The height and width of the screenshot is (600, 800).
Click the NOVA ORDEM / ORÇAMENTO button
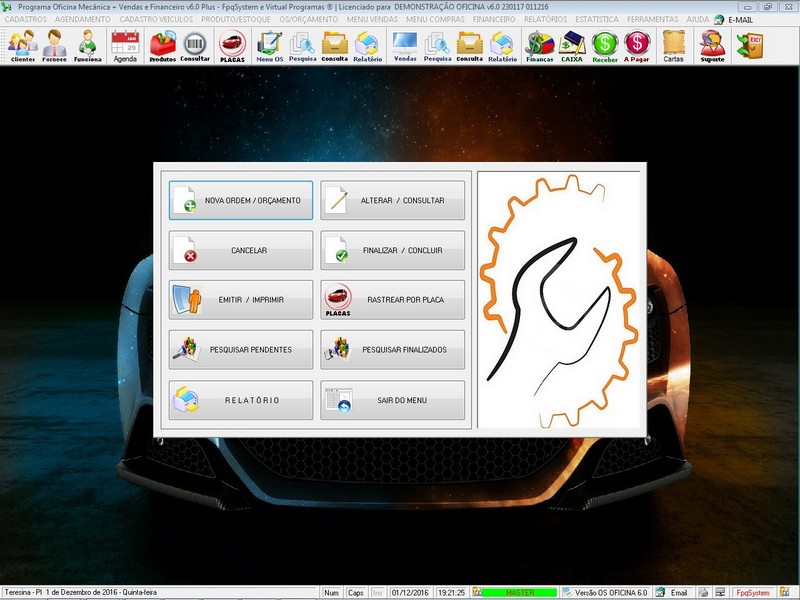pyautogui.click(x=241, y=201)
